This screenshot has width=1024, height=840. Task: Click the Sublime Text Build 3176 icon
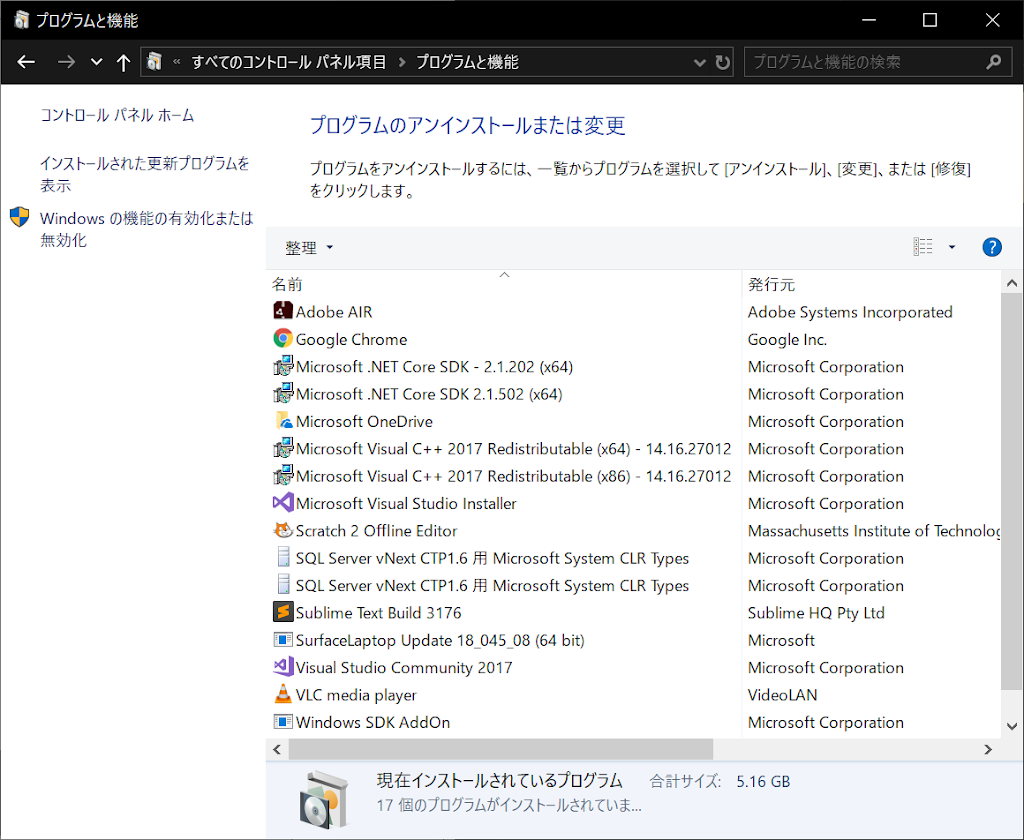tap(283, 612)
